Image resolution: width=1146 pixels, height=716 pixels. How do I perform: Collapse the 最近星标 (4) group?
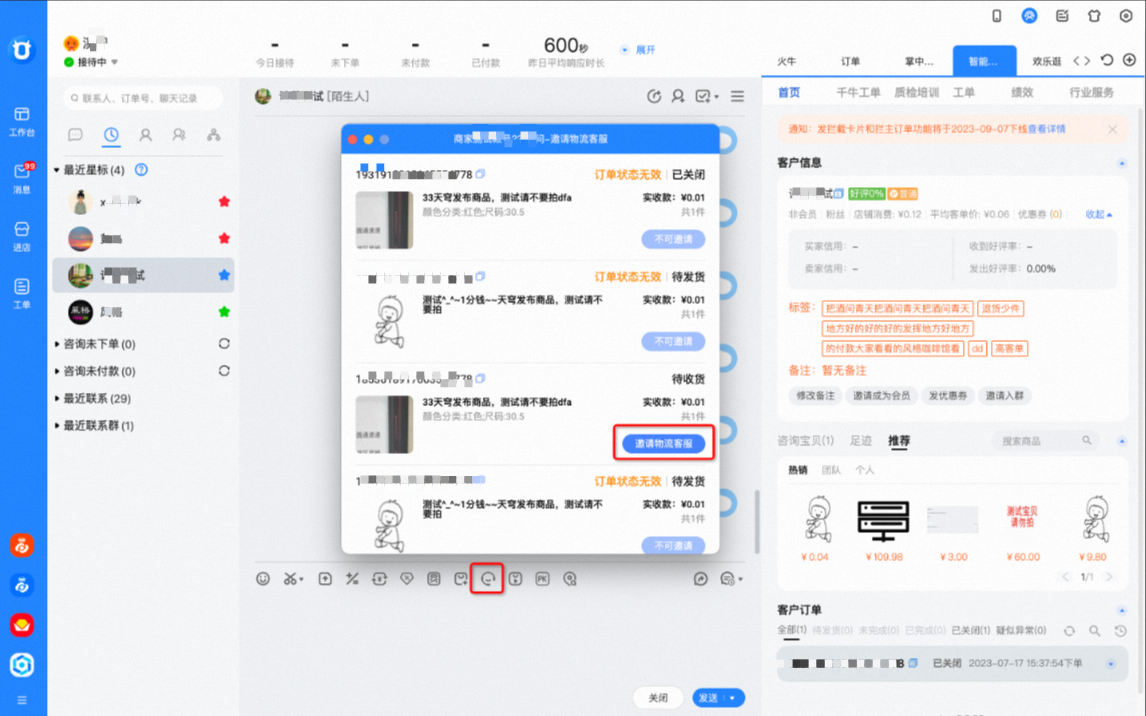pyautogui.click(x=57, y=170)
